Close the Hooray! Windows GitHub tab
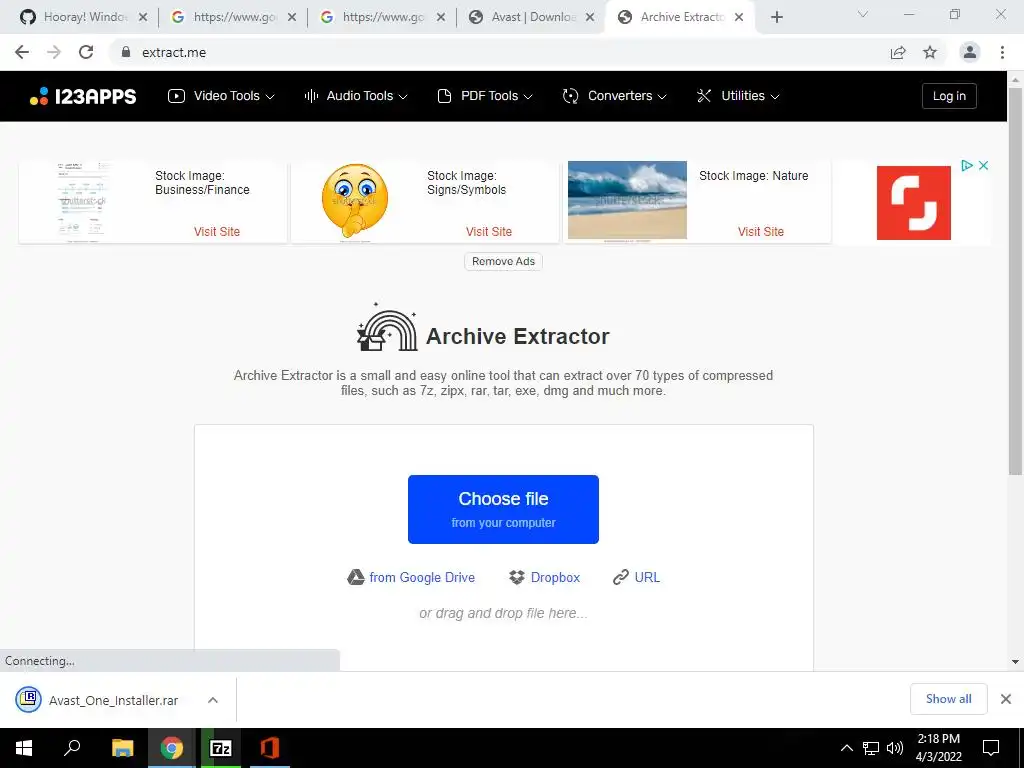 click(x=143, y=18)
